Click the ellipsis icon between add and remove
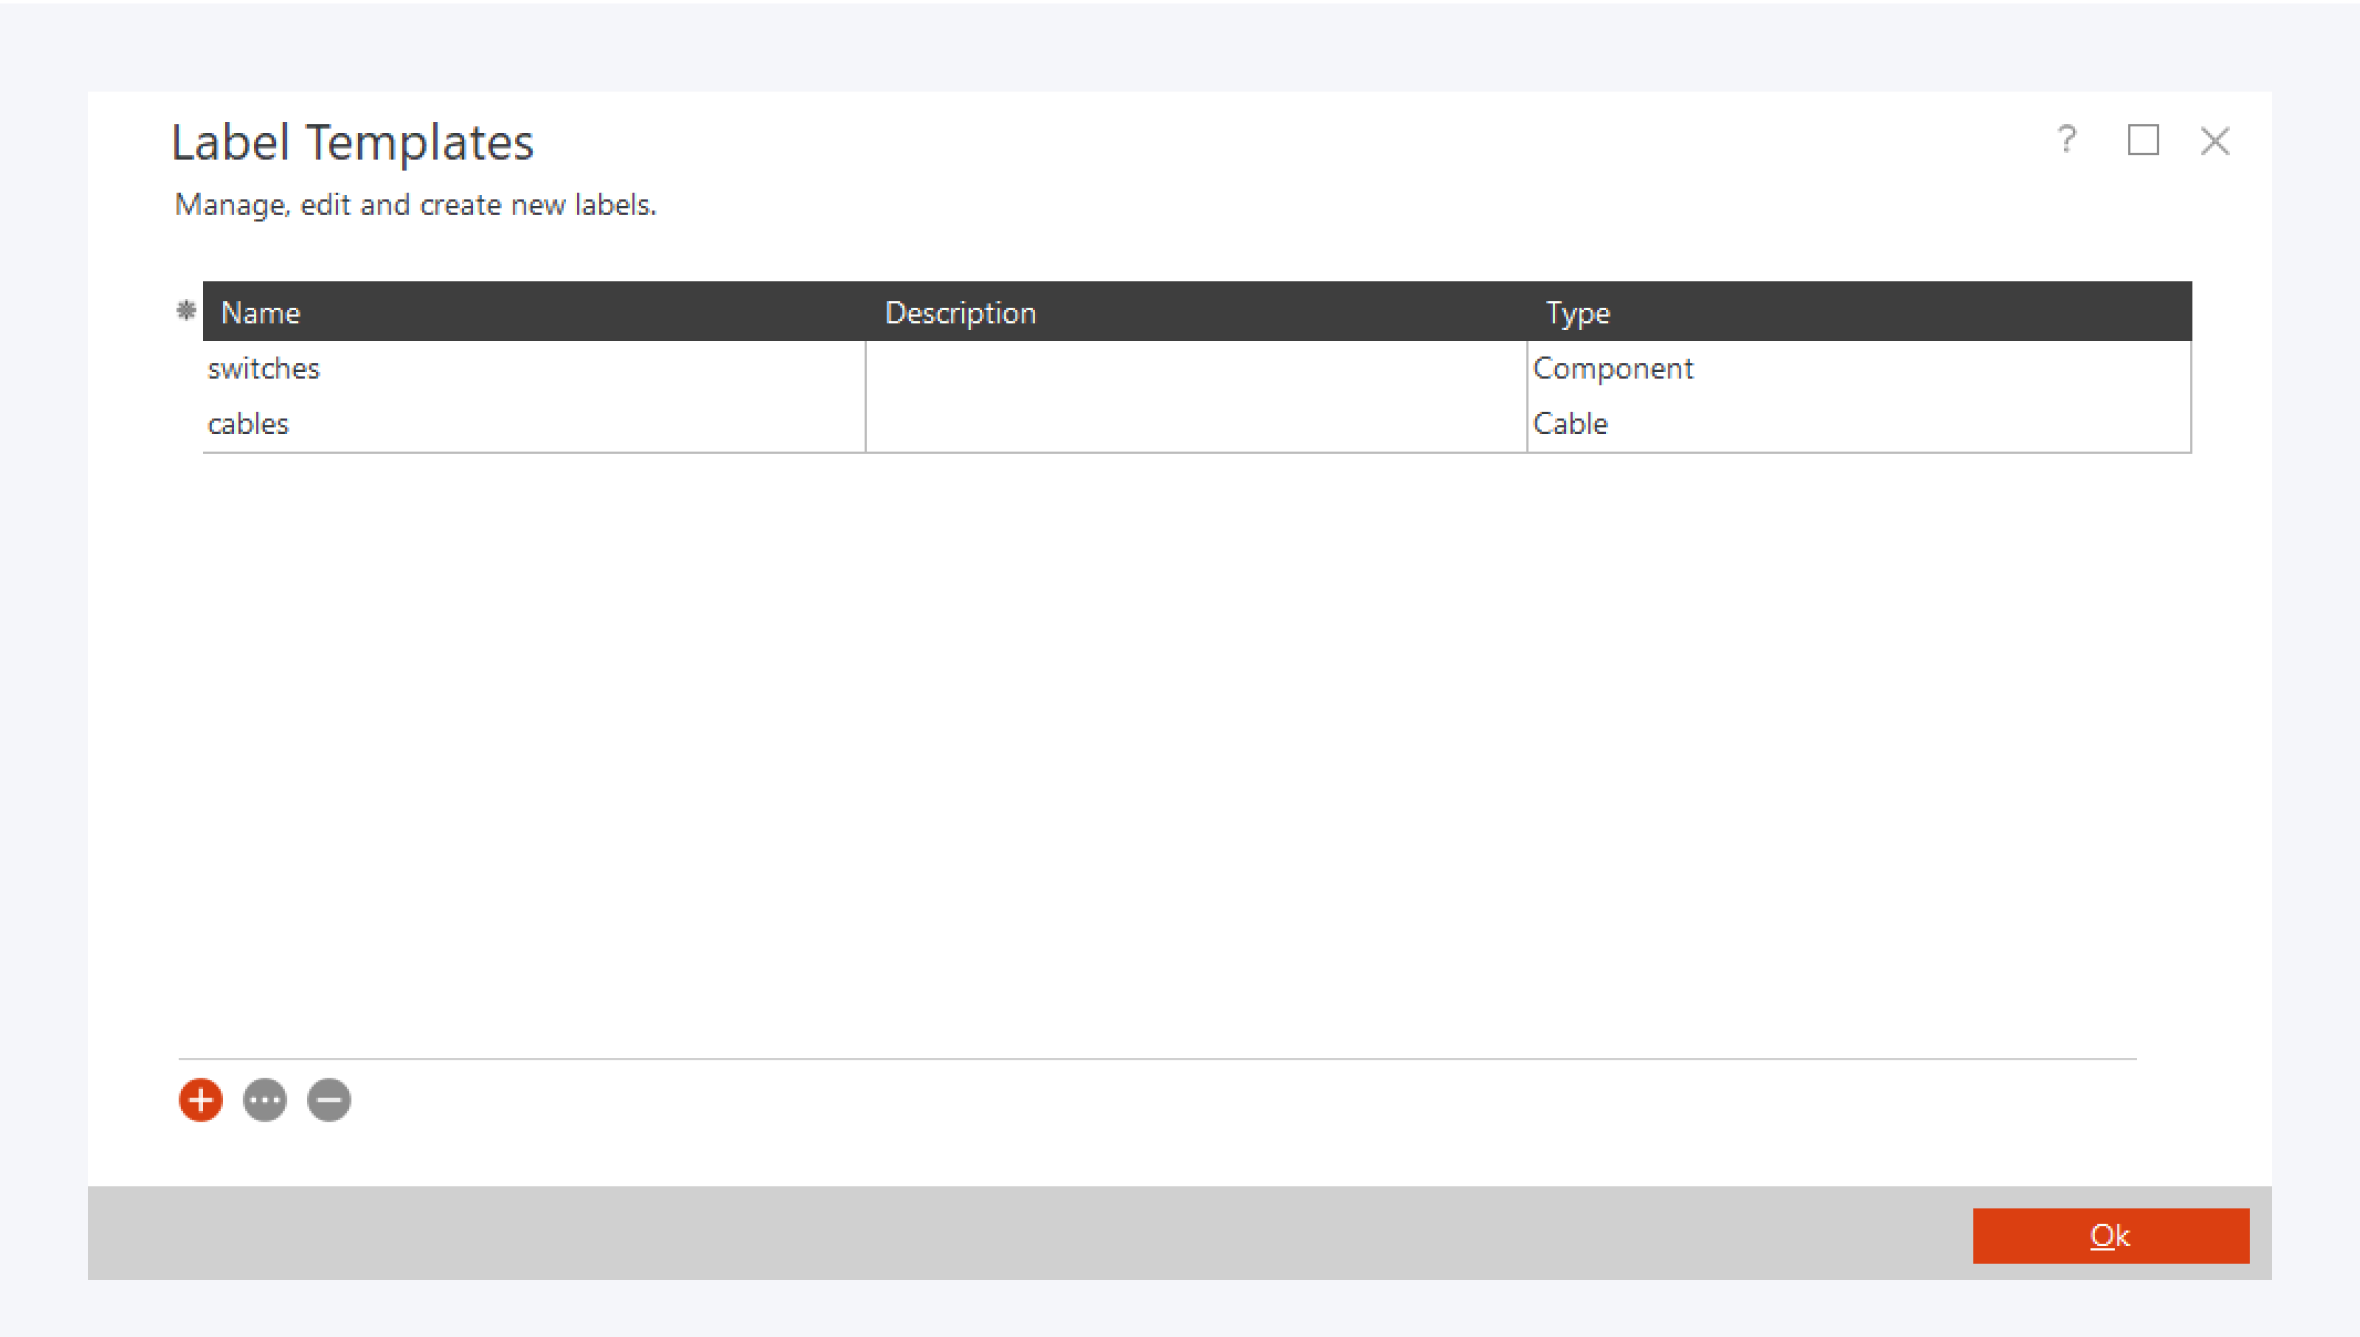 tap(264, 1100)
